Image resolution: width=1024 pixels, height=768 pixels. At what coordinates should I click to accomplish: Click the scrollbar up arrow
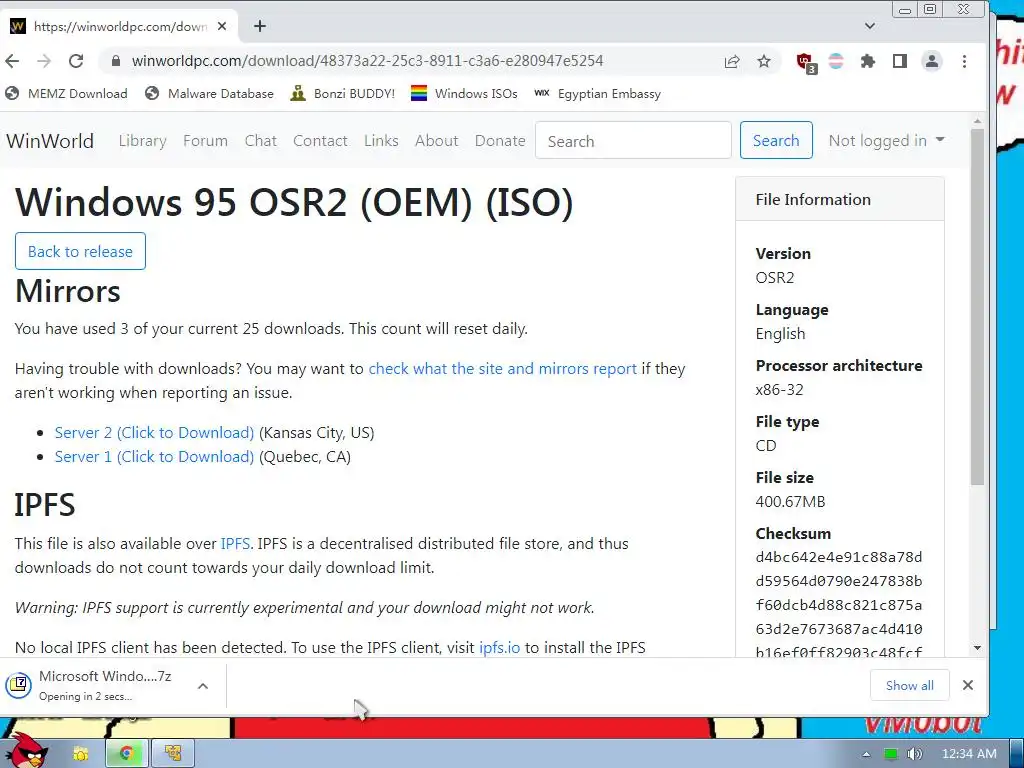(977, 121)
